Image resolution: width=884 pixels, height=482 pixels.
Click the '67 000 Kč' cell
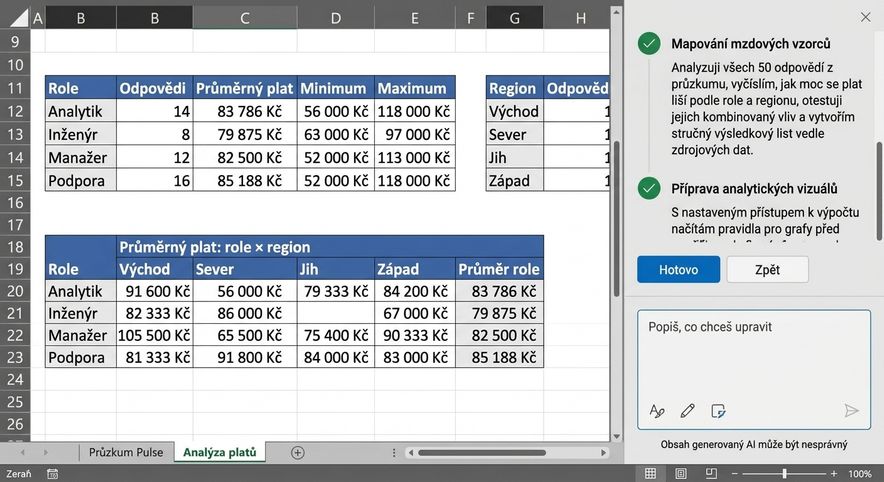tap(414, 313)
